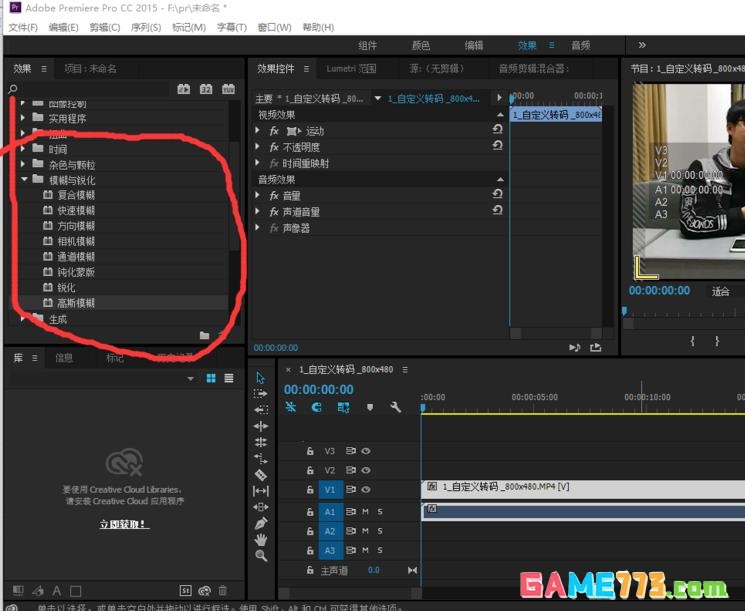745x611 pixels.
Task: Open the 序列(S) menu
Action: 146,27
